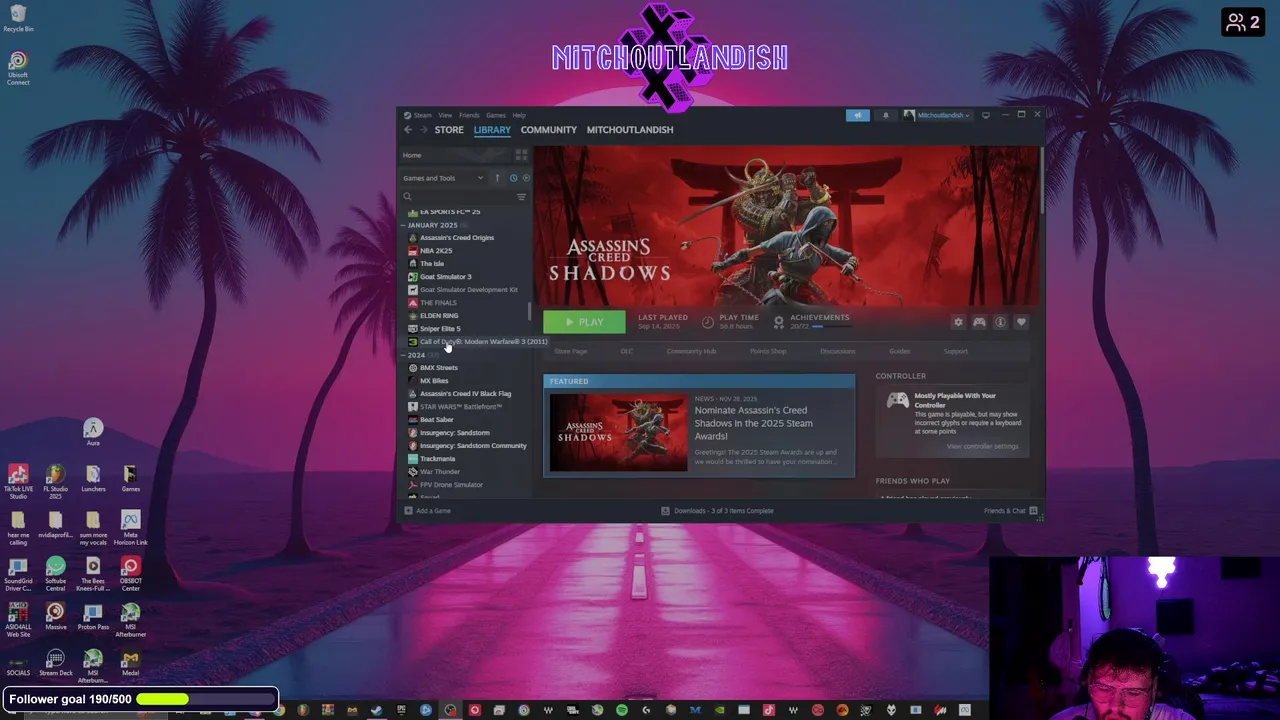Open controller layout icon for Shadows
The image size is (1280, 720).
tap(979, 322)
